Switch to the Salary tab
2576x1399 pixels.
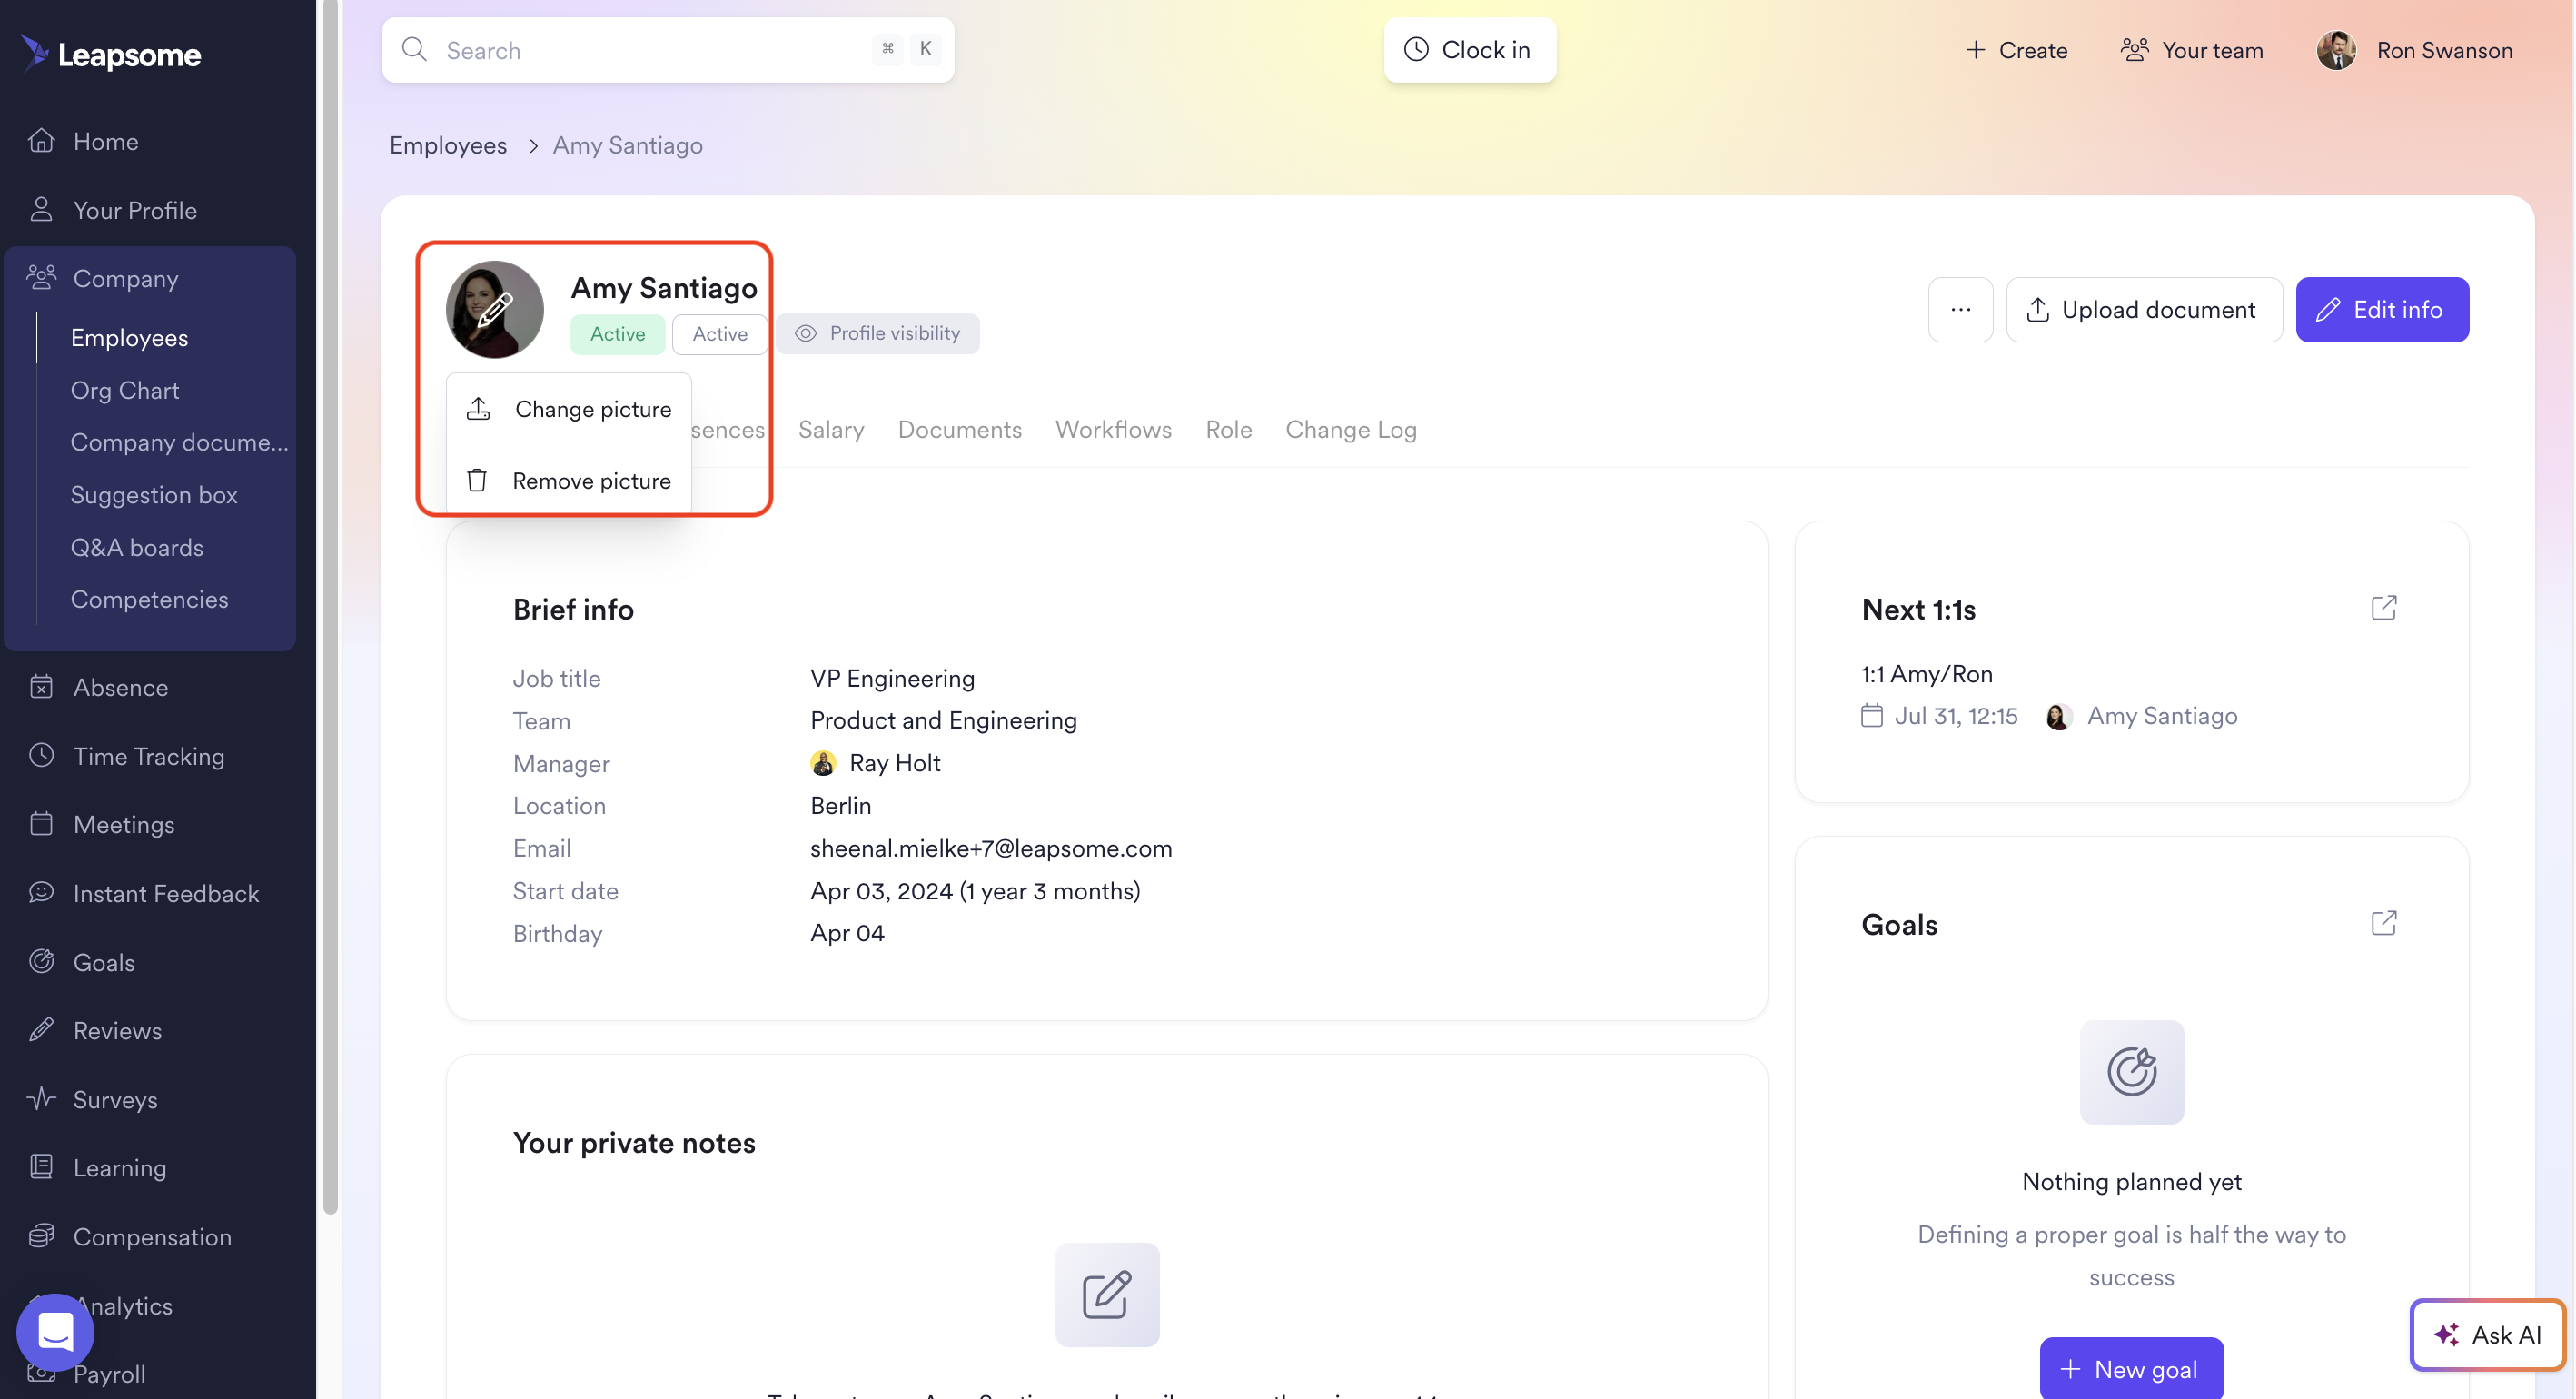(831, 429)
